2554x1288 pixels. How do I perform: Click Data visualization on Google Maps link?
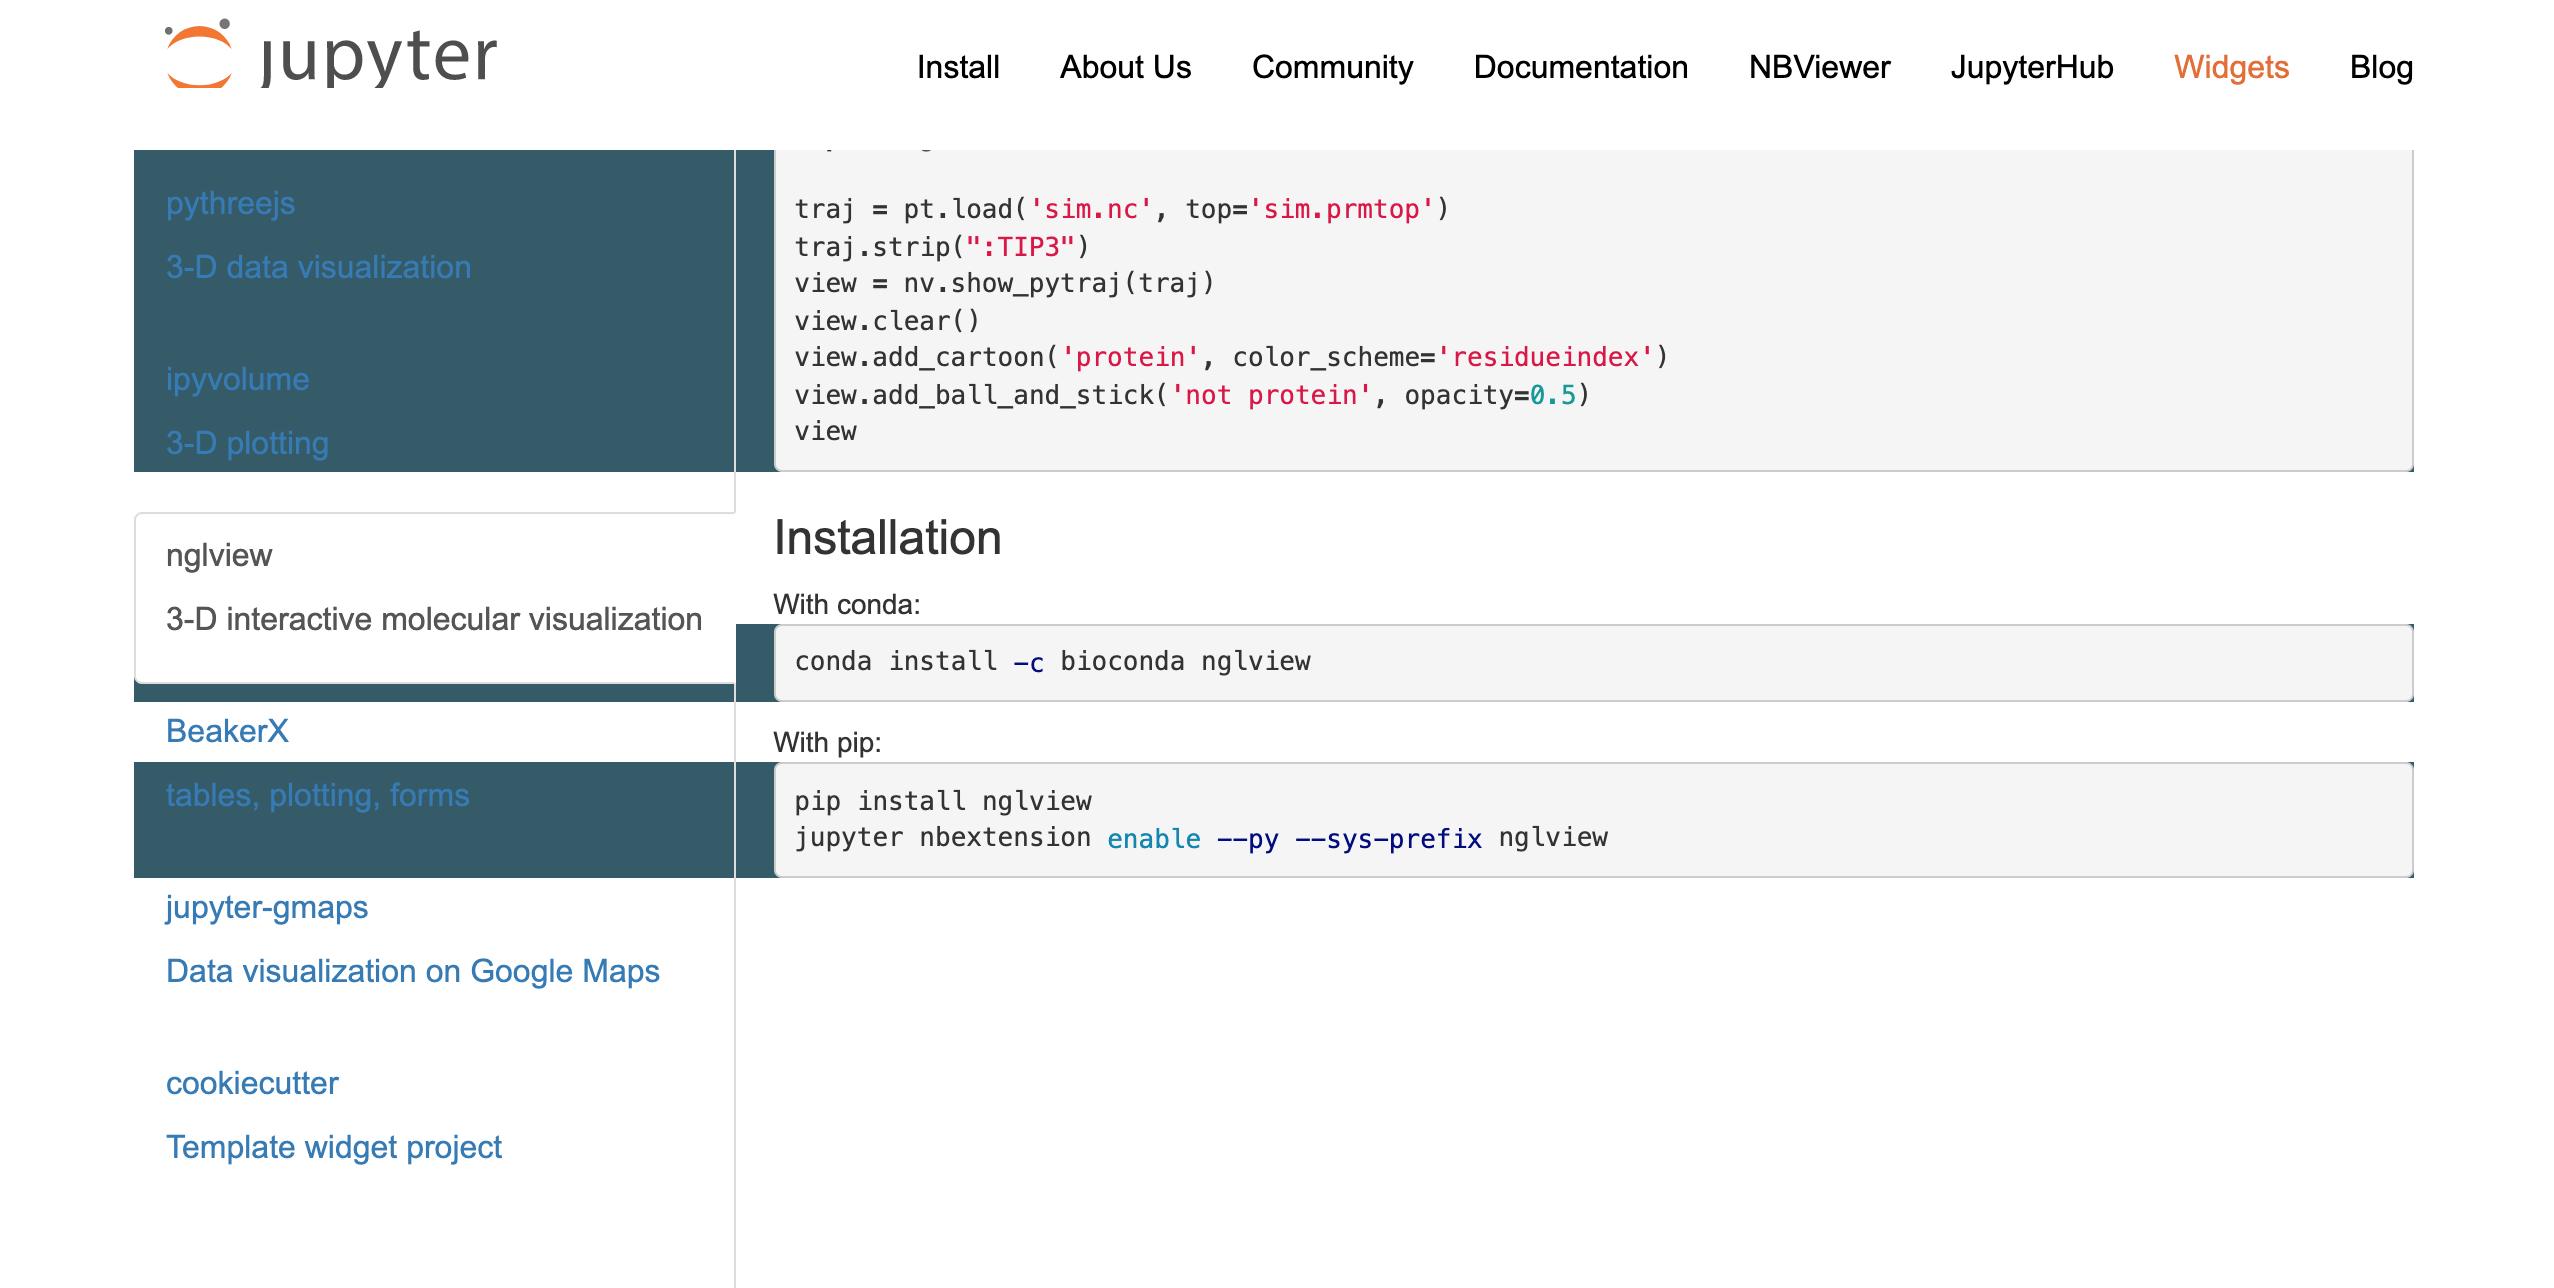(412, 971)
